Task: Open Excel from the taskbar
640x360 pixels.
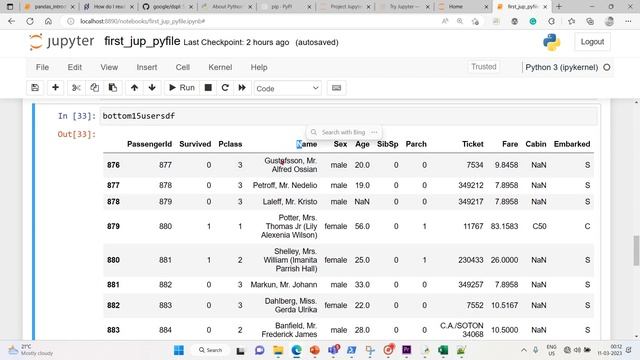Action: (x=443, y=350)
